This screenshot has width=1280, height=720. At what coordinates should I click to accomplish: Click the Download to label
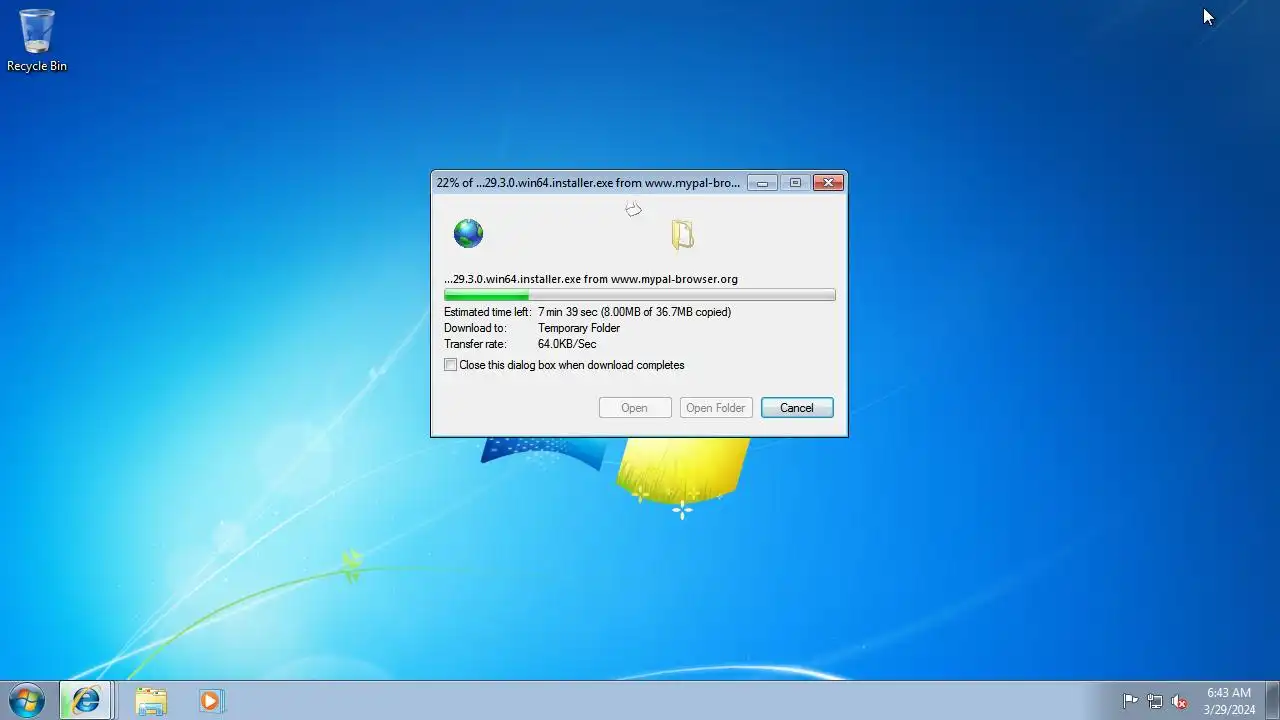[475, 328]
